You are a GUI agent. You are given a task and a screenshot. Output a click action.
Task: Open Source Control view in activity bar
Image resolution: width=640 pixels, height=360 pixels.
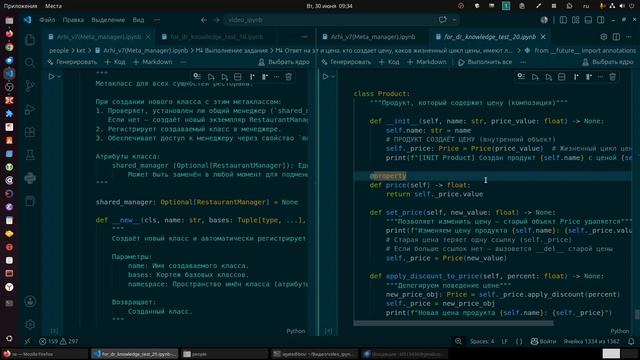[x=30, y=85]
